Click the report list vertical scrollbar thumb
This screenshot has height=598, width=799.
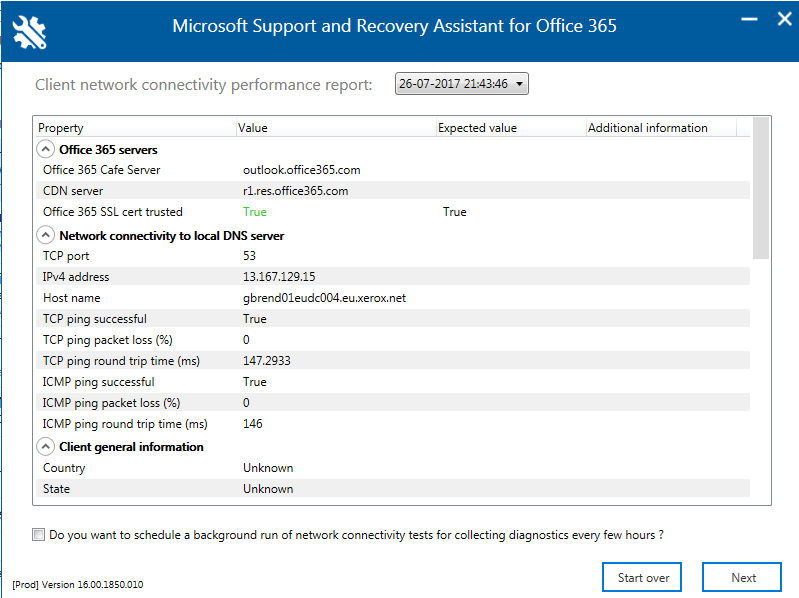pyautogui.click(x=761, y=187)
